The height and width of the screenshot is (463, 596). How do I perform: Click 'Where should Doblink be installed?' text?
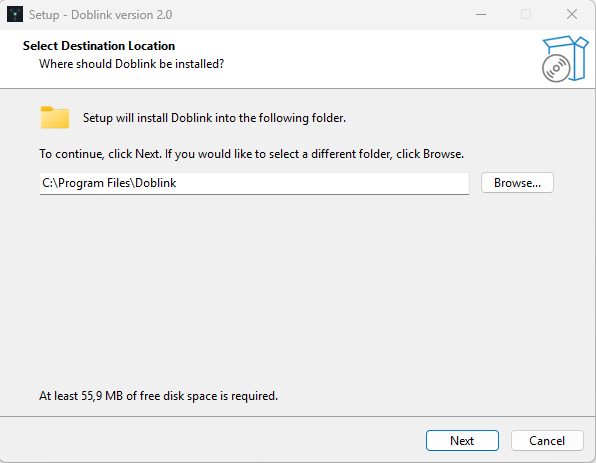pyautogui.click(x=132, y=64)
